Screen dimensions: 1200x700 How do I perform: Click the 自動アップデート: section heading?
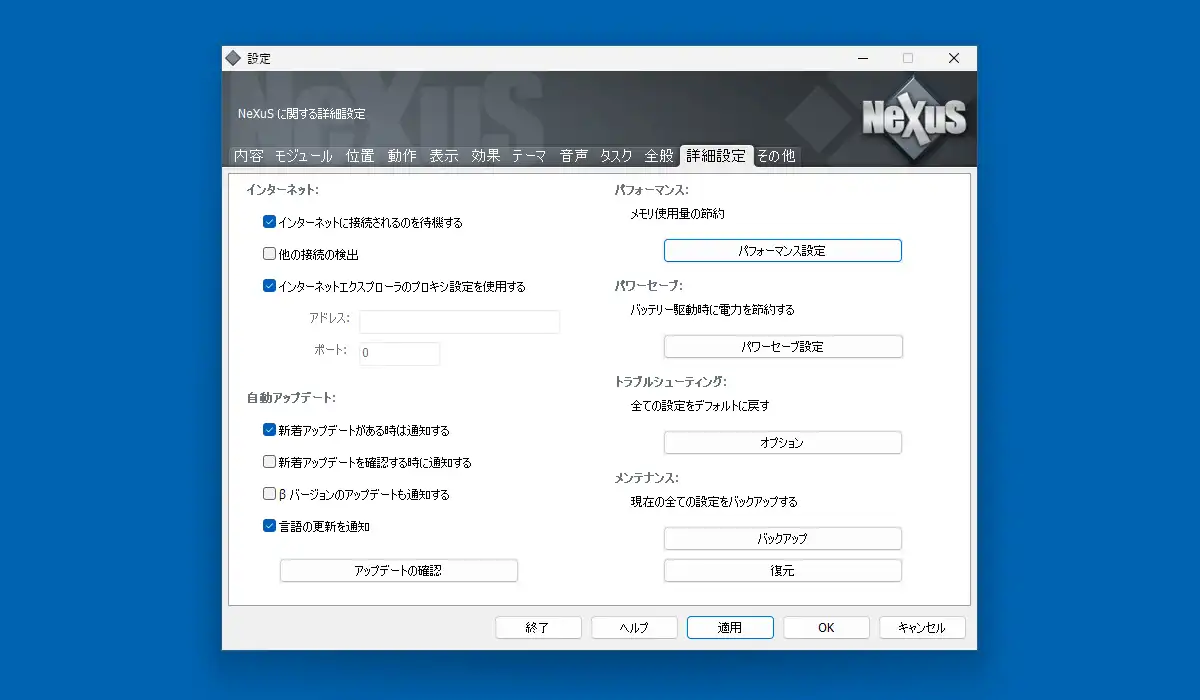291,398
